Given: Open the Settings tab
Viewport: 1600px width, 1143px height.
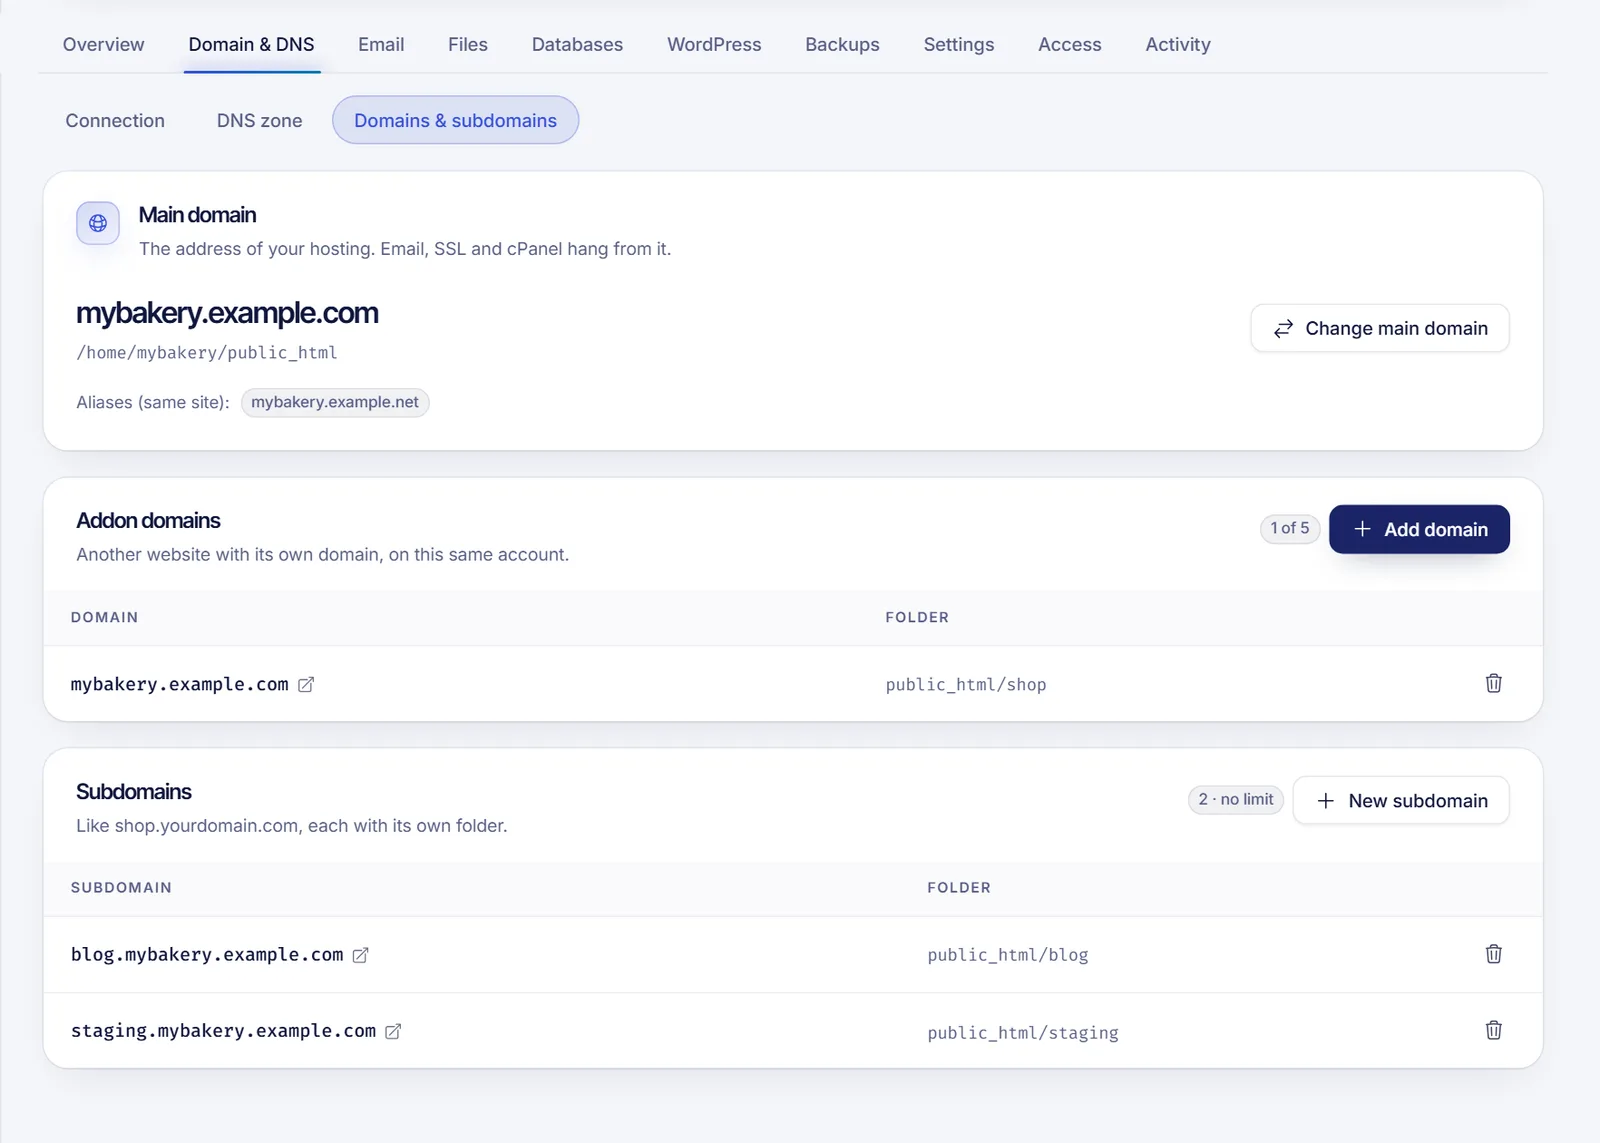Looking at the screenshot, I should 958,44.
